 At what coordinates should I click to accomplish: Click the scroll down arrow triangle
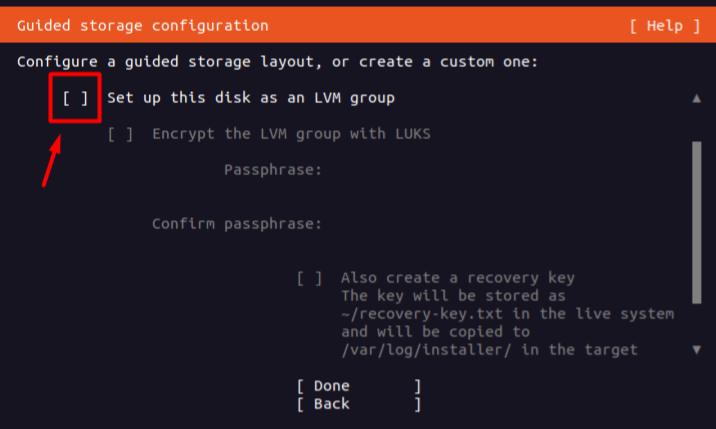[696, 349]
